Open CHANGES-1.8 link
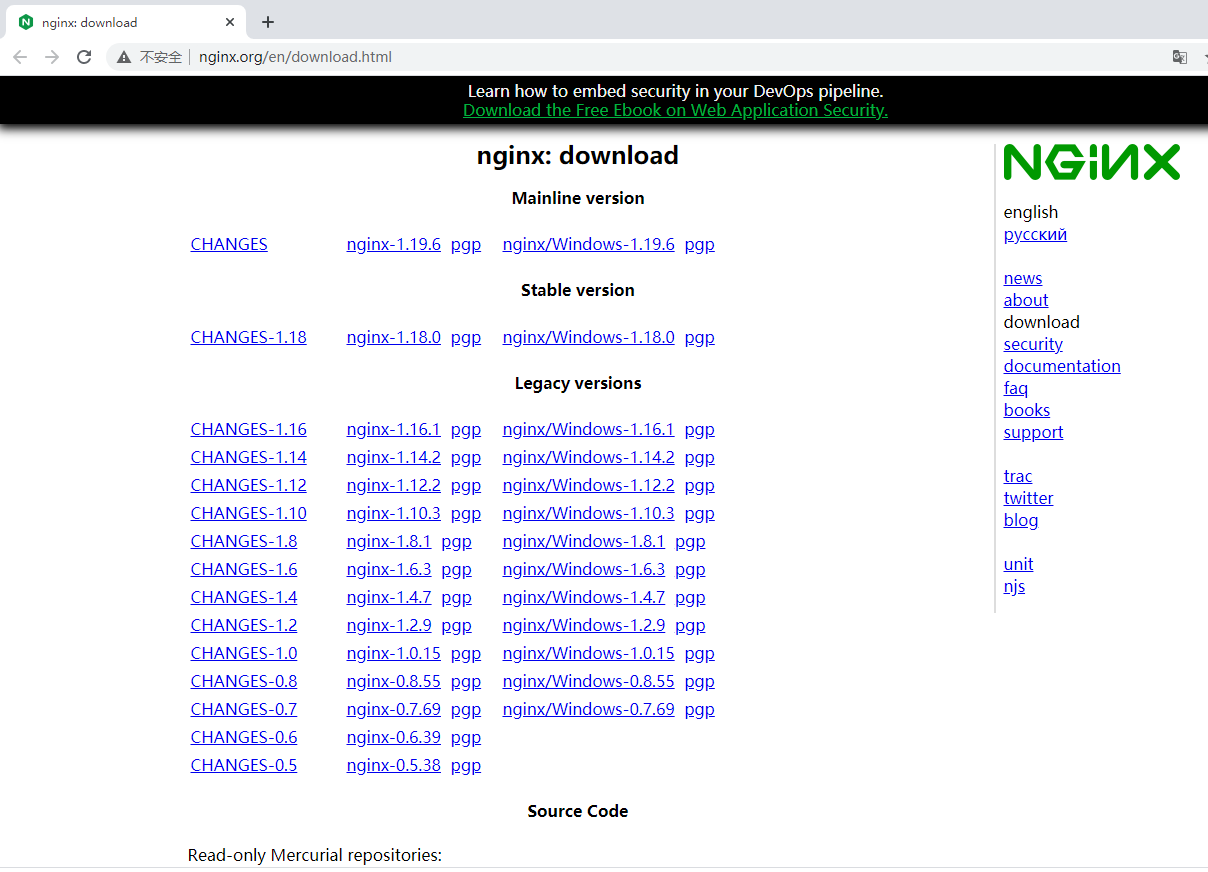This screenshot has height=872, width=1208. [x=243, y=541]
